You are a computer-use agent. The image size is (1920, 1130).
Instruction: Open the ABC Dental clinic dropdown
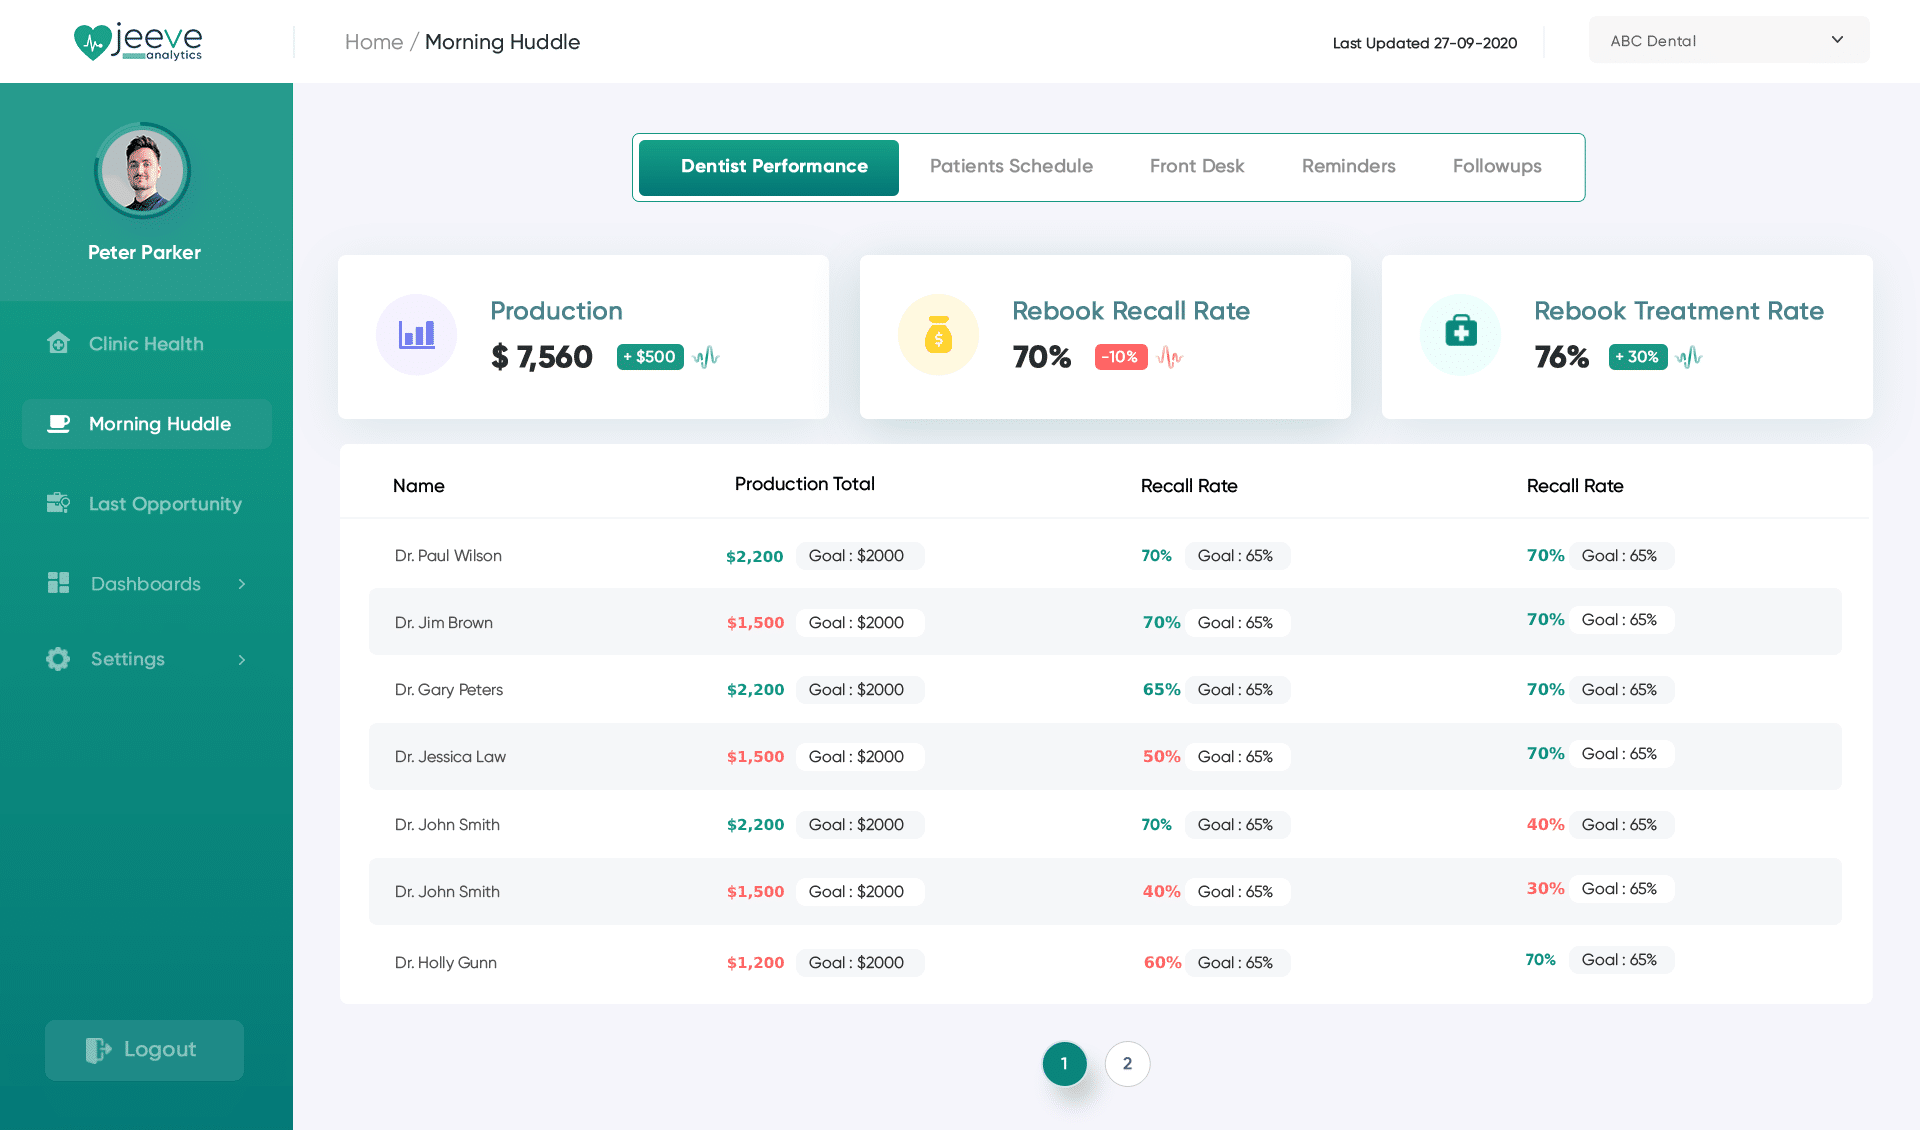pyautogui.click(x=1728, y=40)
